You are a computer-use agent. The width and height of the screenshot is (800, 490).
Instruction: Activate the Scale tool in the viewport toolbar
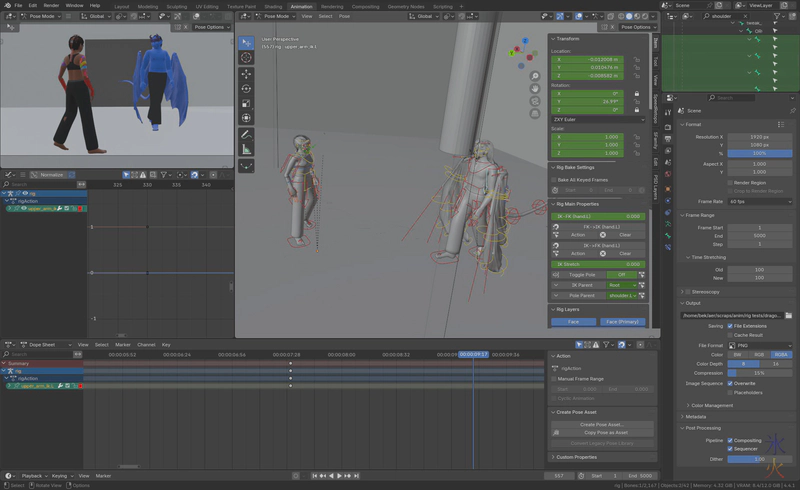(x=246, y=104)
